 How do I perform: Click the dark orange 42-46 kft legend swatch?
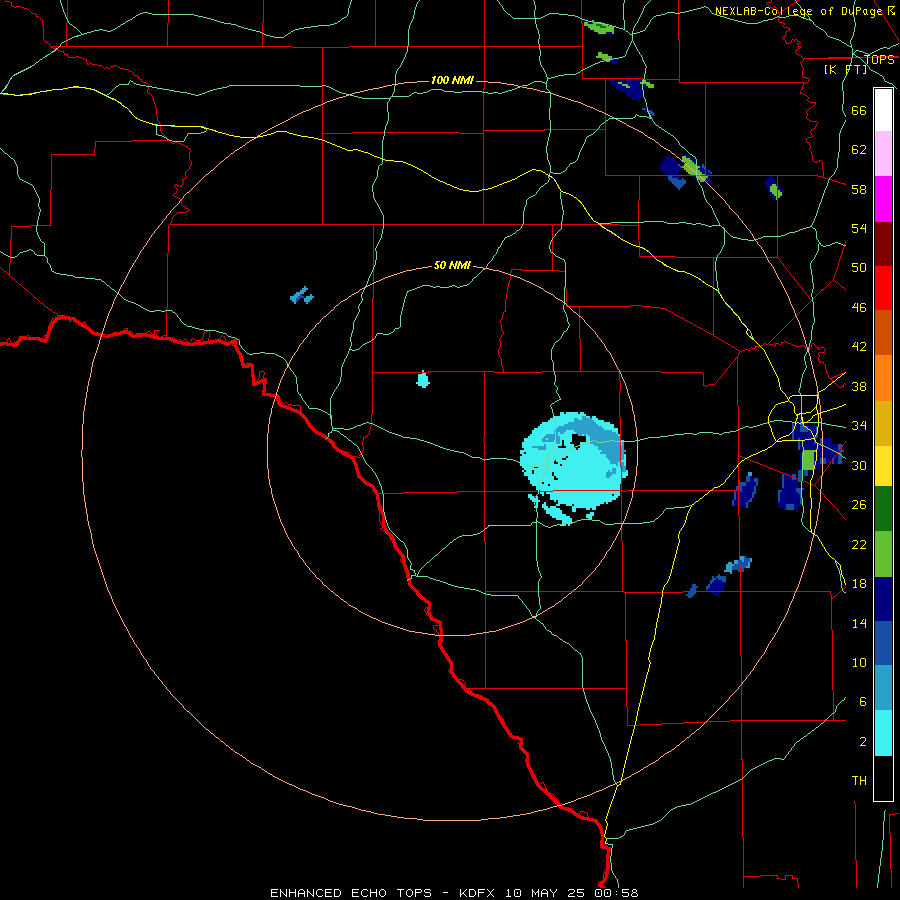point(883,333)
